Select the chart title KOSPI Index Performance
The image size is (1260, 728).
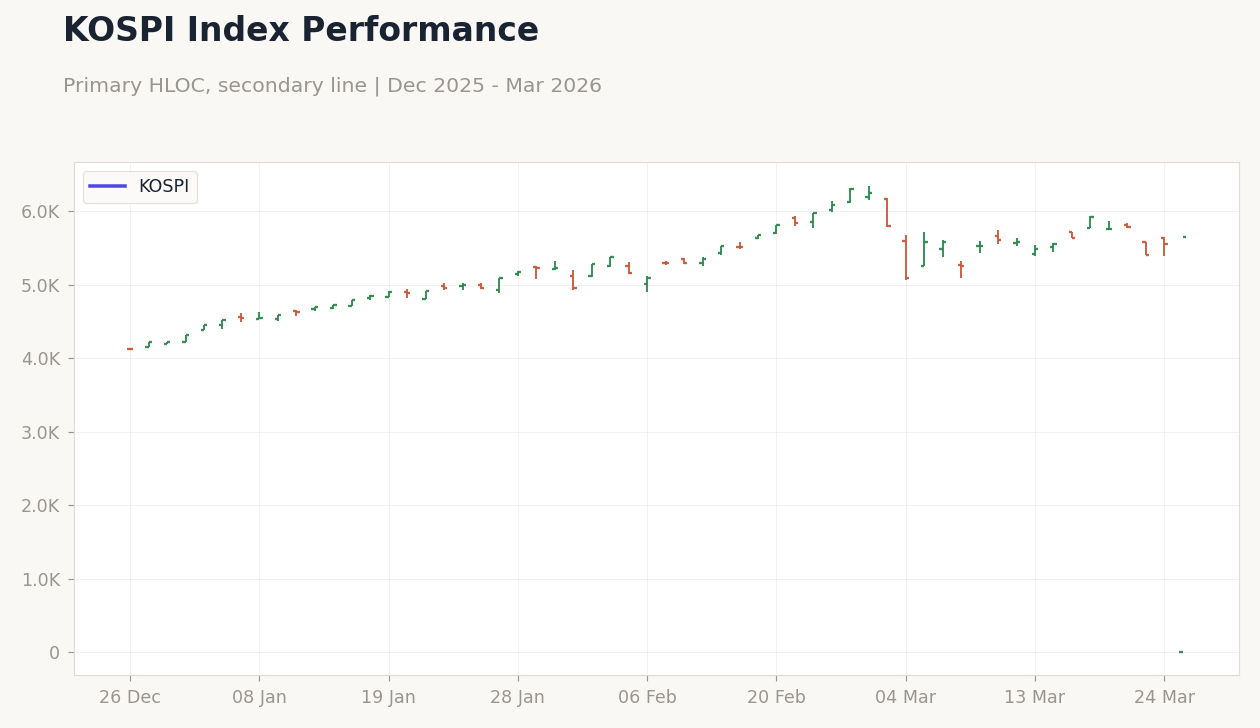point(301,31)
